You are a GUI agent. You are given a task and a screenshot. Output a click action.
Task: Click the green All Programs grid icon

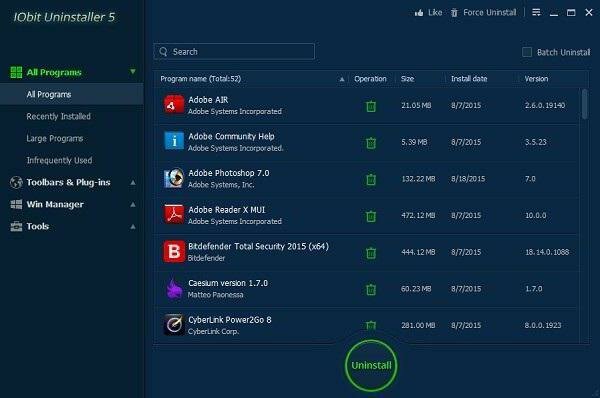[x=16, y=72]
